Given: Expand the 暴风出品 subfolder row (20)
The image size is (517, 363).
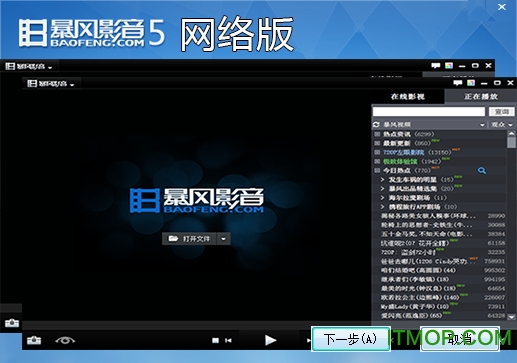Looking at the screenshot, I should pos(382,188).
